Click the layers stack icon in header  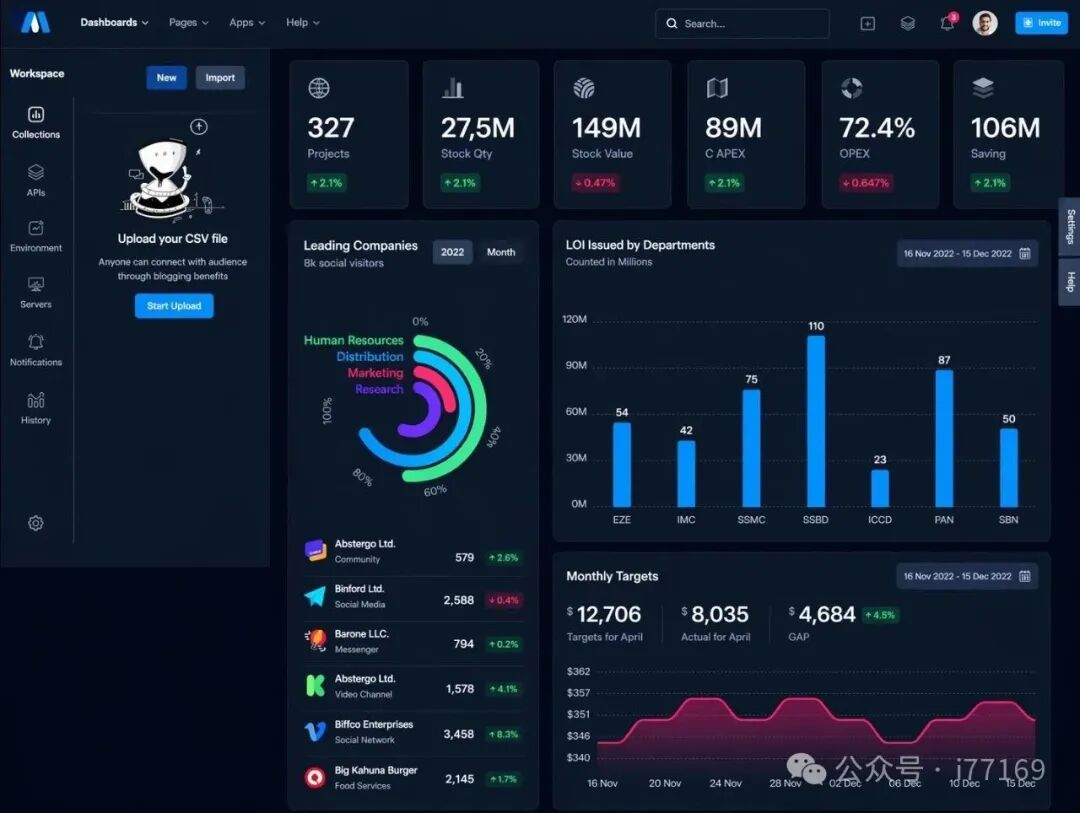click(907, 23)
